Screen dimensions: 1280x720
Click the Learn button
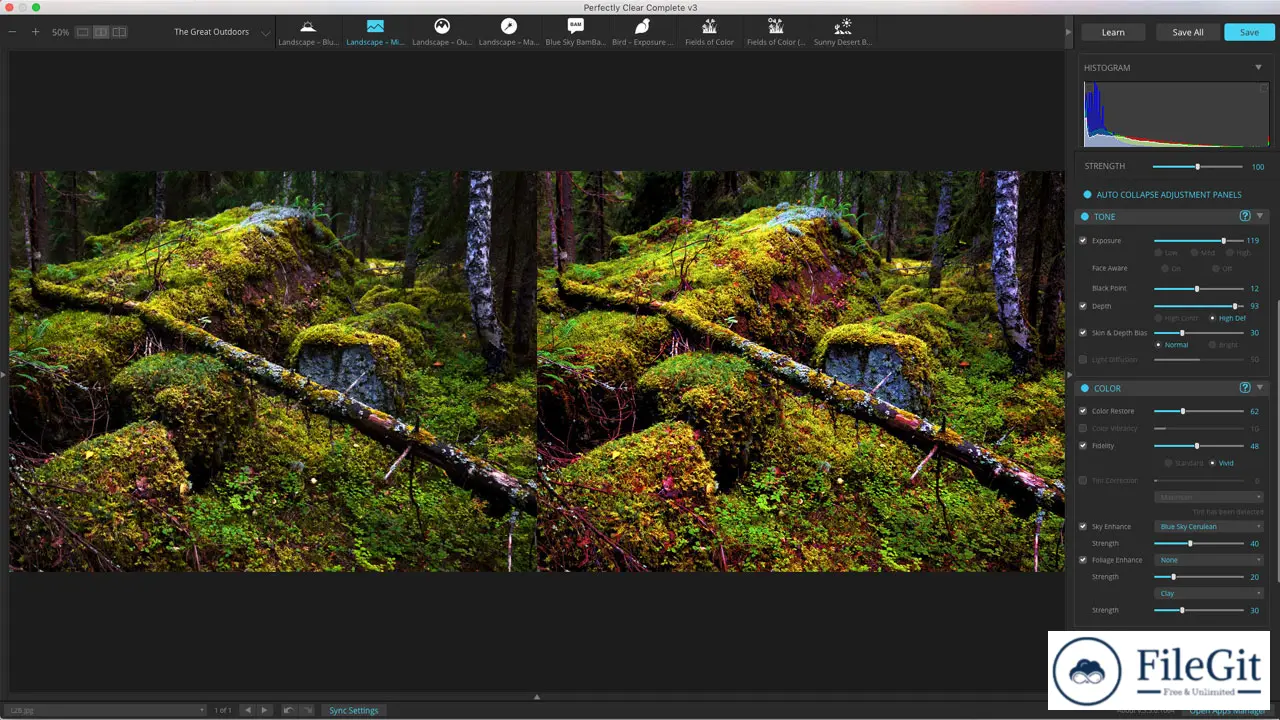(x=1113, y=32)
